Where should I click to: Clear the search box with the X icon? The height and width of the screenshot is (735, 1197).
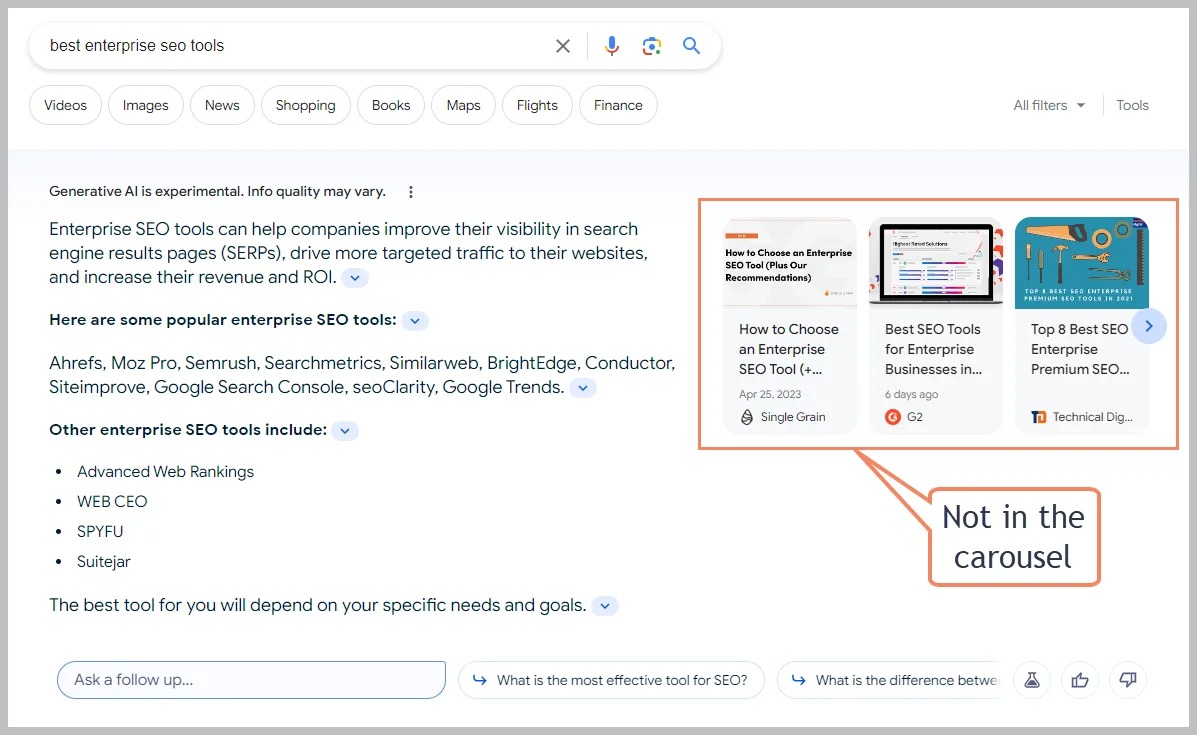click(x=563, y=46)
